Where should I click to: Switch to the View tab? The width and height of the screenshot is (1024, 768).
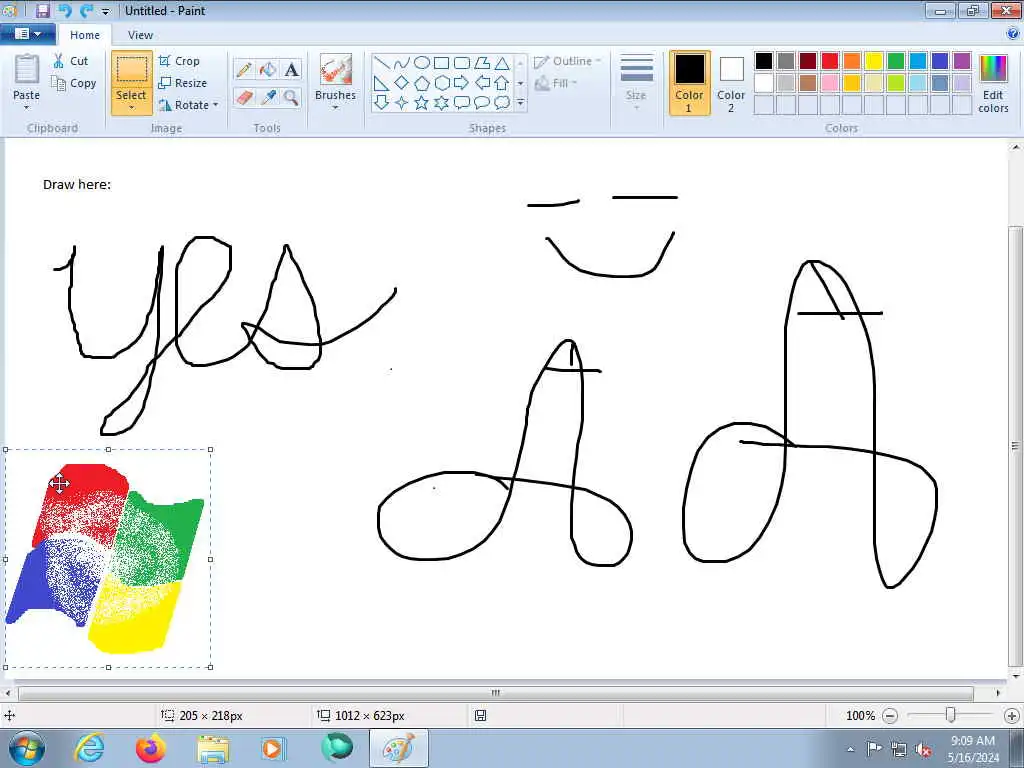[140, 35]
